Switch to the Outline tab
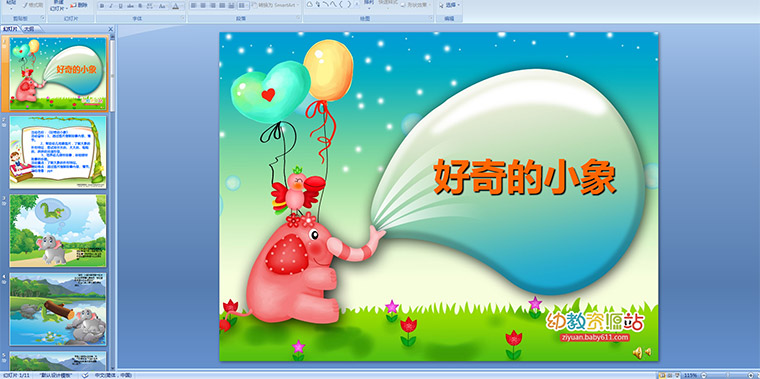This screenshot has width=760, height=379. [x=29, y=29]
